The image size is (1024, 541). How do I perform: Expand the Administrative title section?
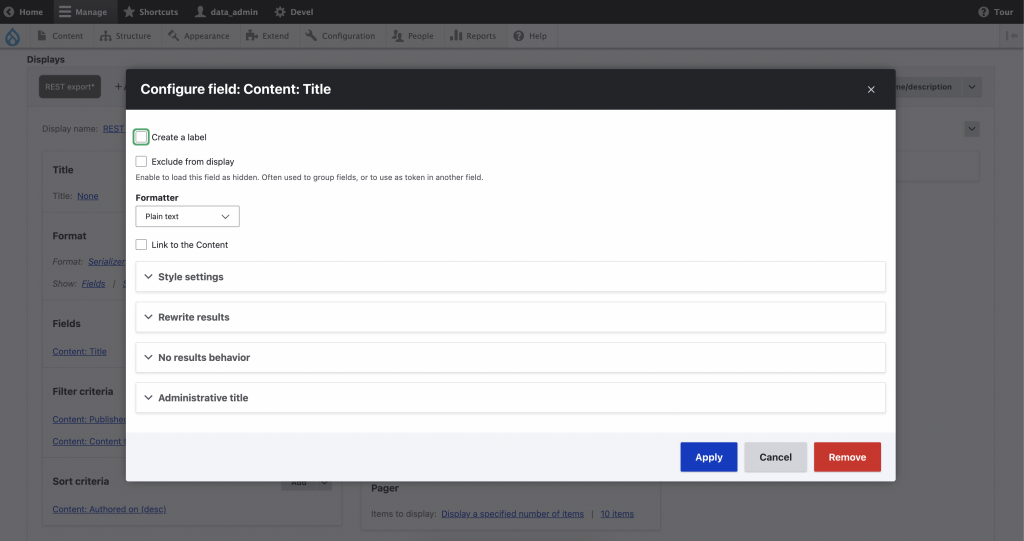pos(202,398)
